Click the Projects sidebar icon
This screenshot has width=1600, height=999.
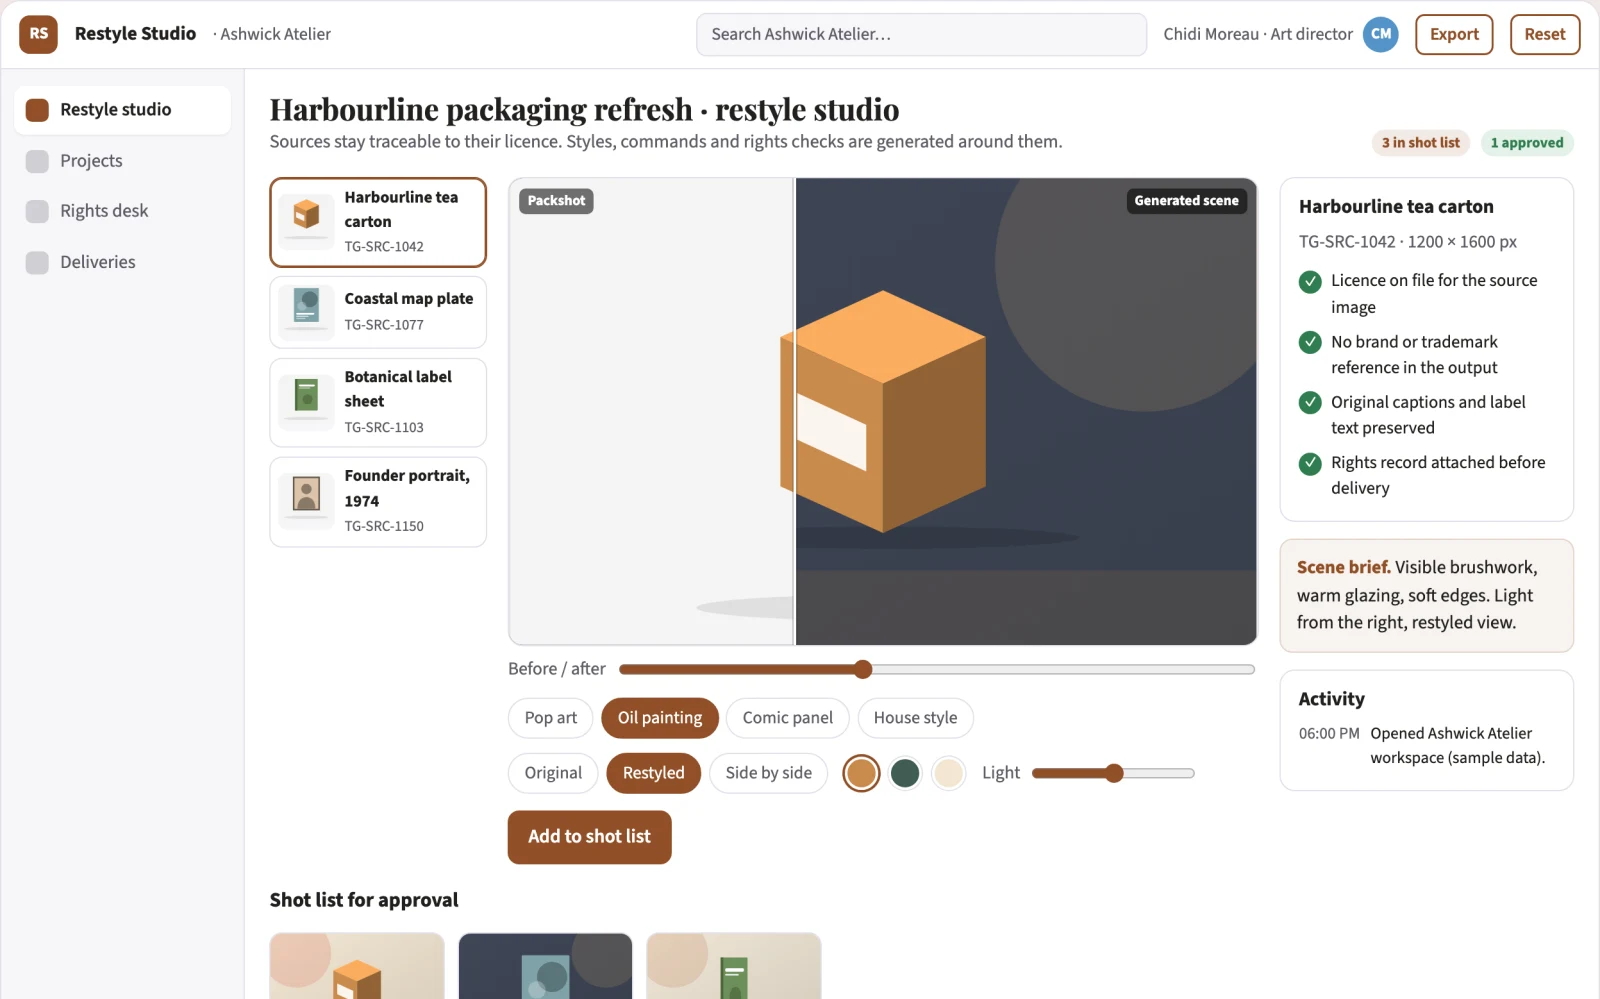[37, 161]
